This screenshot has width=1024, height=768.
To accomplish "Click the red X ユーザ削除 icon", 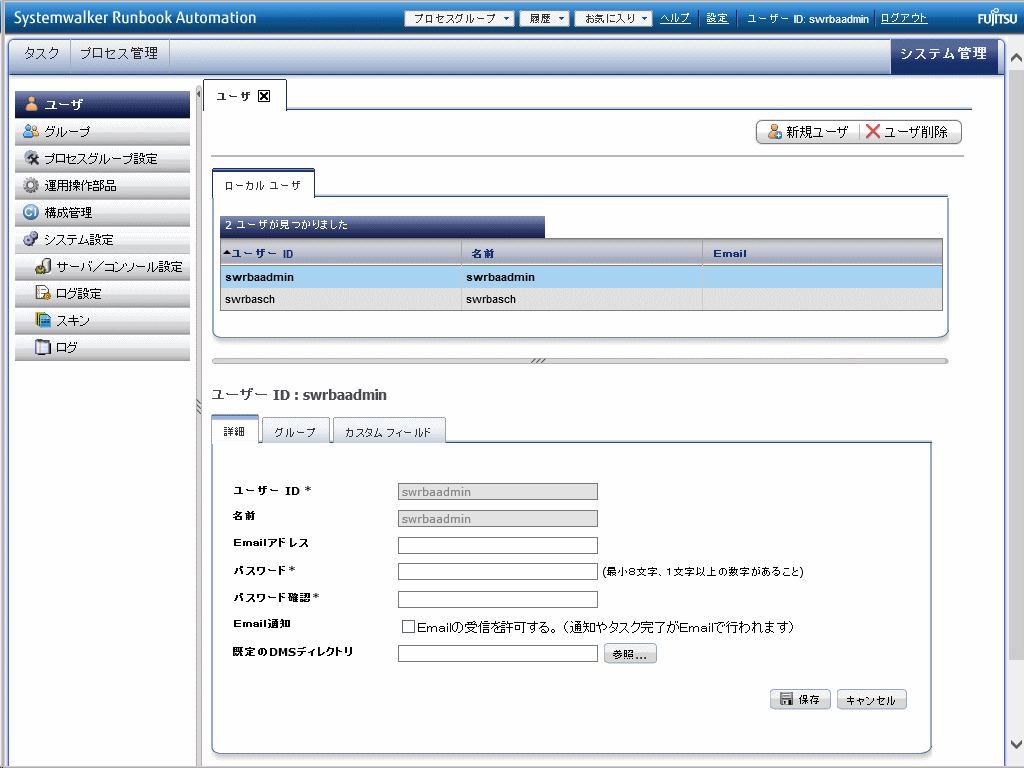I will pyautogui.click(x=872, y=131).
